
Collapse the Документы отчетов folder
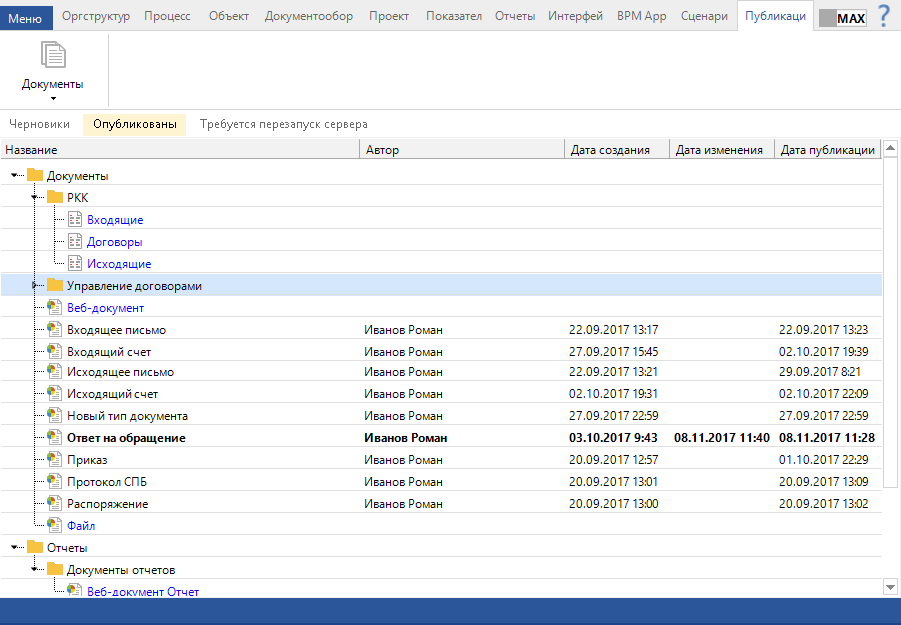click(x=35, y=570)
